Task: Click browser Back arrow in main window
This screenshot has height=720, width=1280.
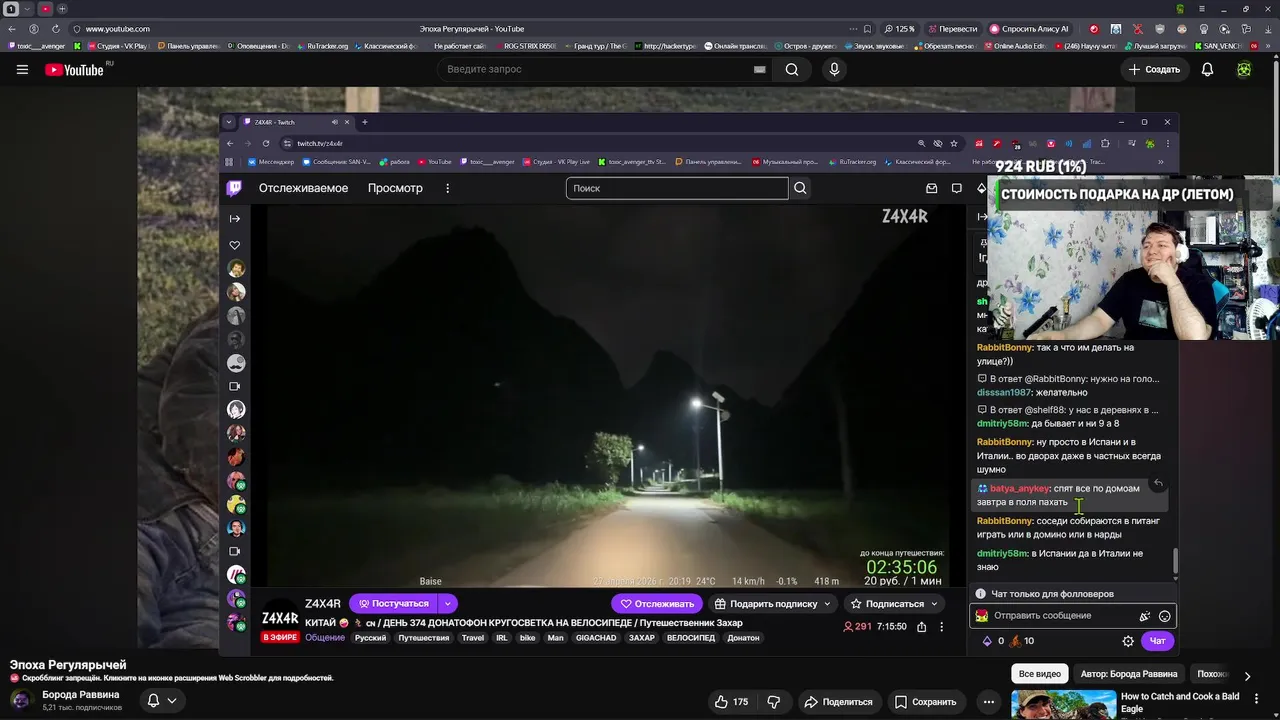Action: (x=12, y=29)
